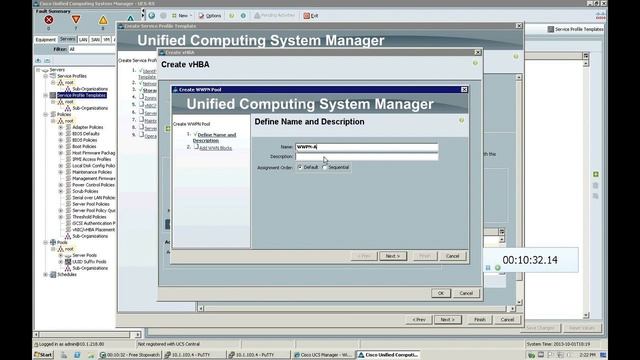The image size is (640, 360).
Task: Switch to the VM tab
Action: 107,40
